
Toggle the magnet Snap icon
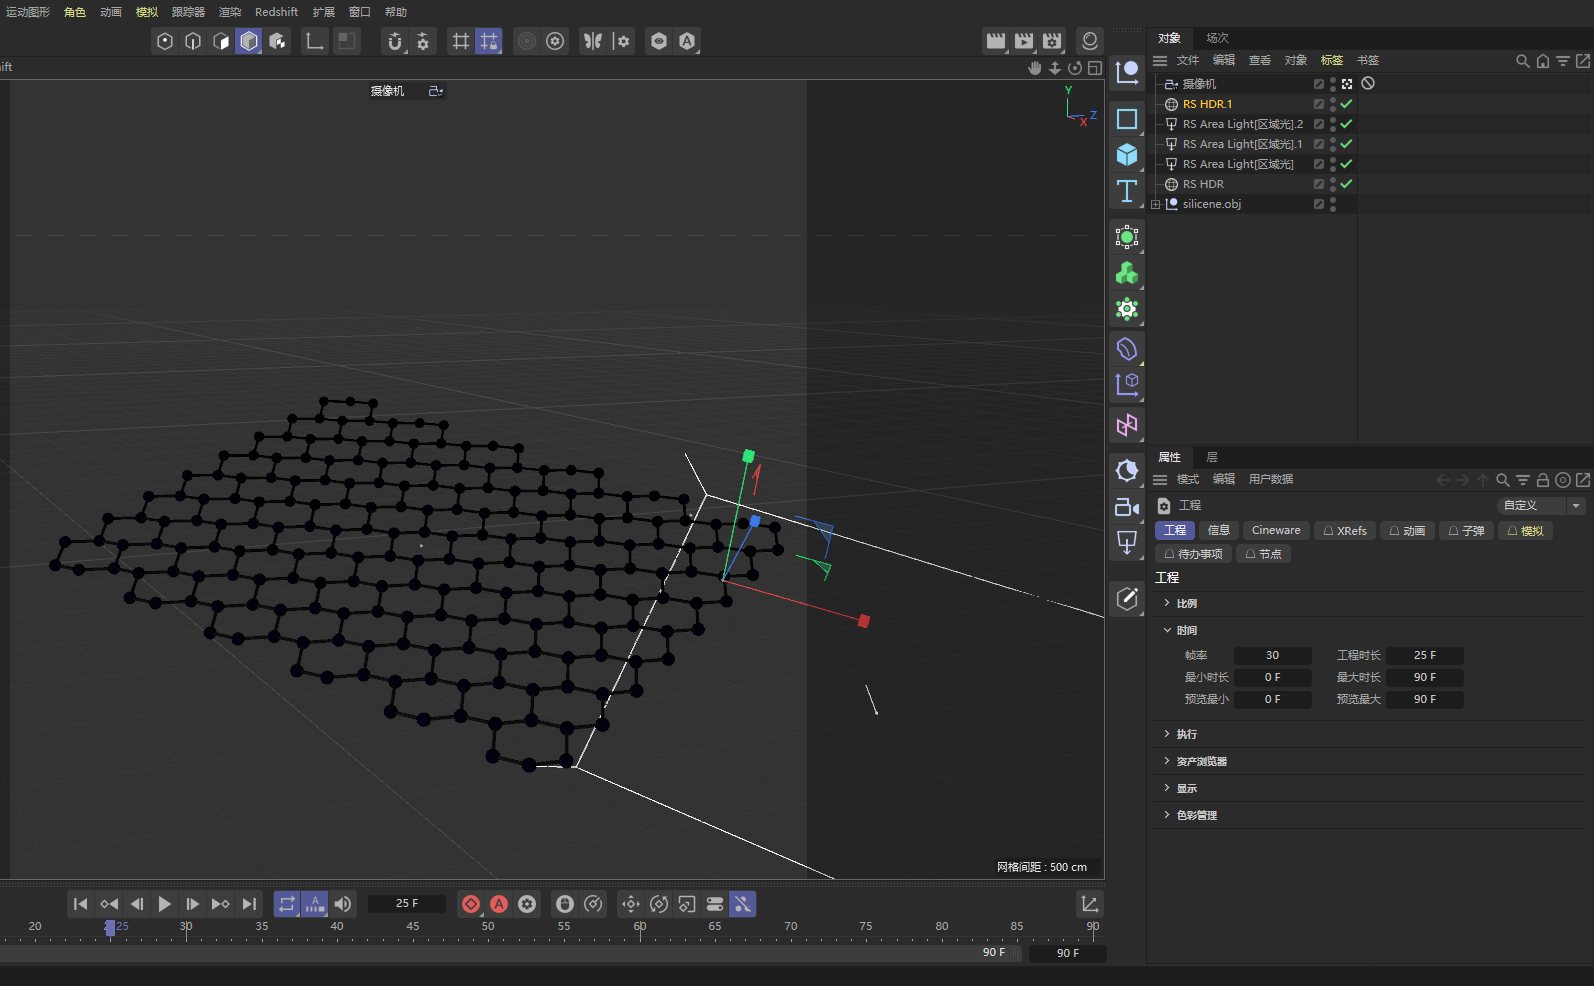(395, 41)
